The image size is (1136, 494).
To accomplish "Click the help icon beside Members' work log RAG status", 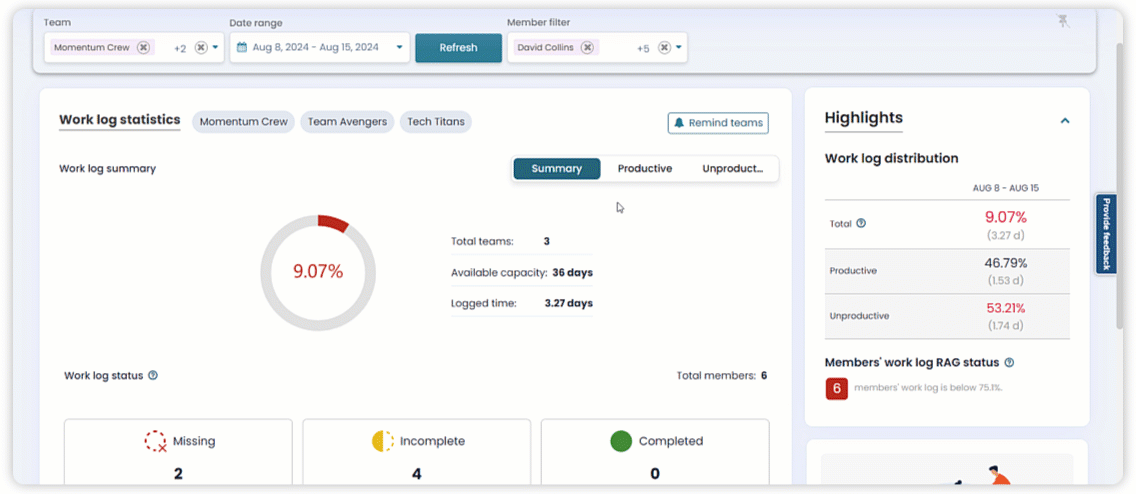I will click(1009, 363).
